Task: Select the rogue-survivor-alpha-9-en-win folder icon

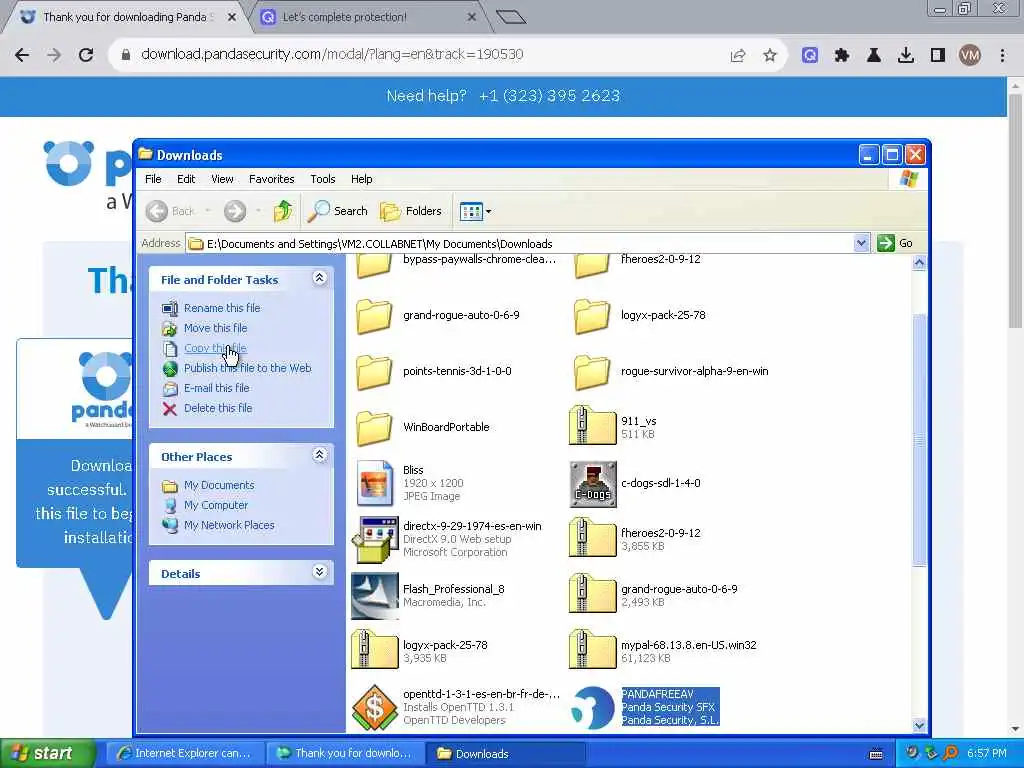Action: pos(592,372)
